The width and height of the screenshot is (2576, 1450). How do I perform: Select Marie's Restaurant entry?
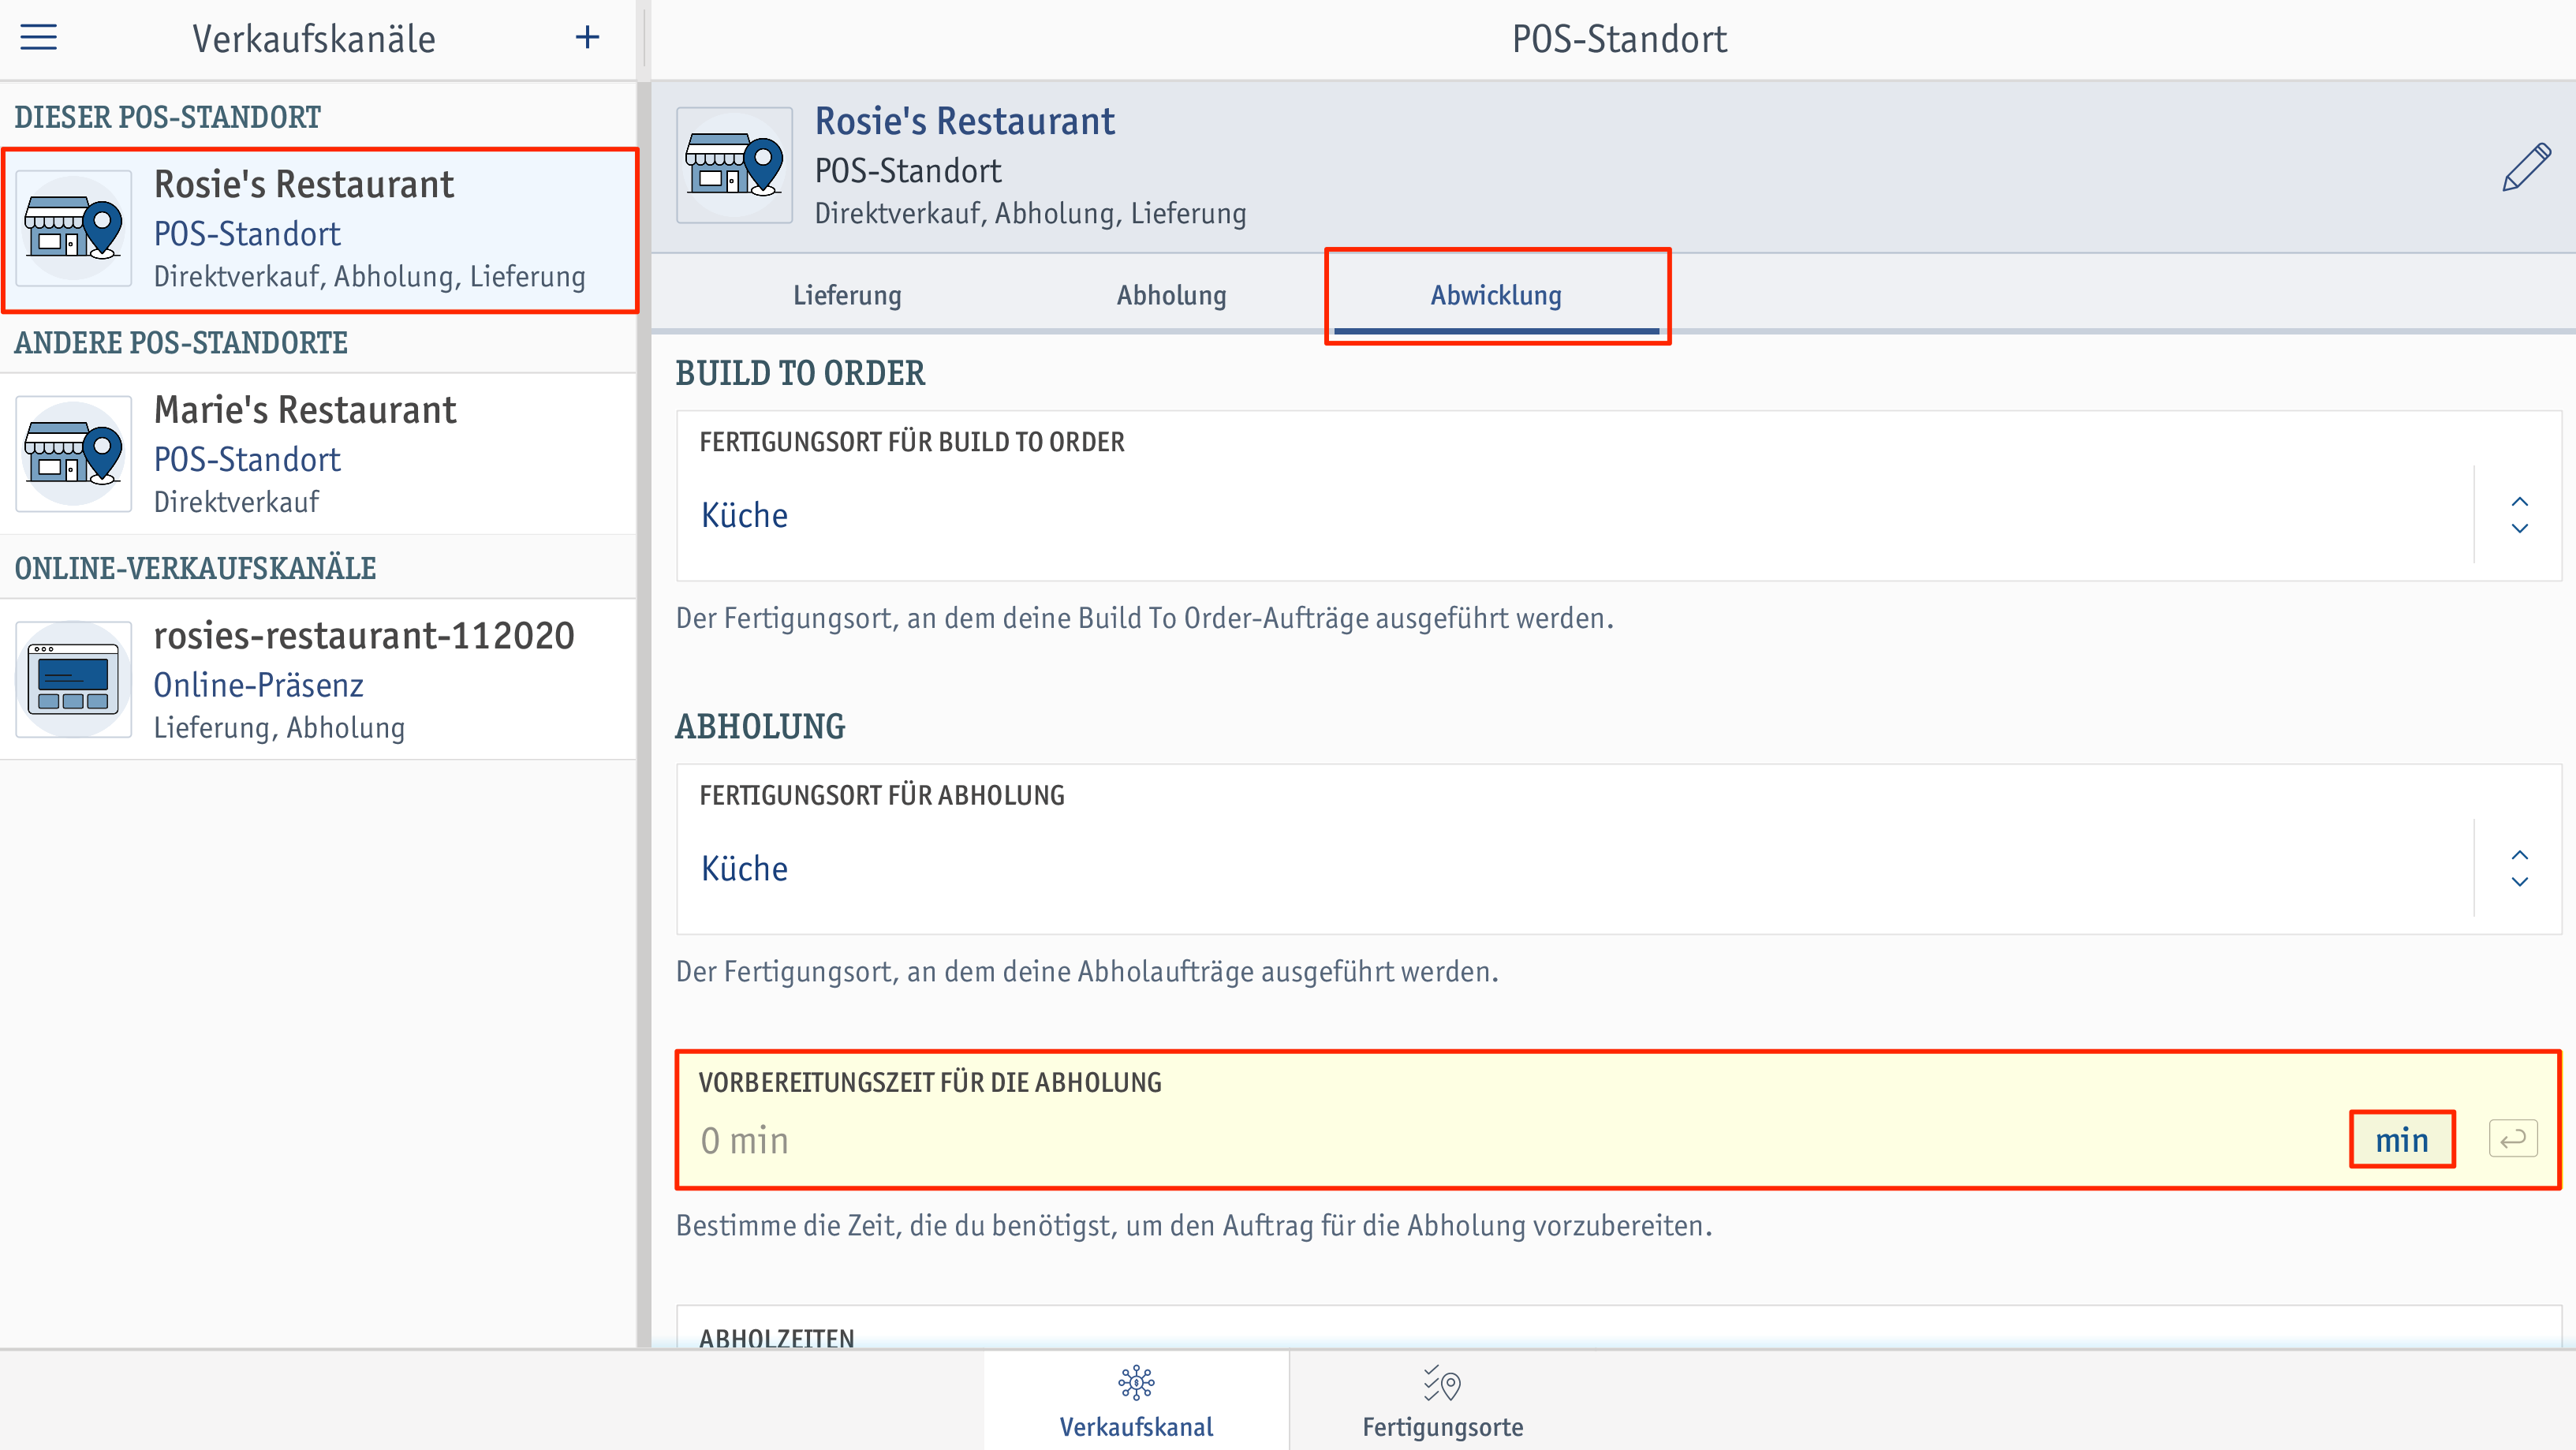[318, 454]
